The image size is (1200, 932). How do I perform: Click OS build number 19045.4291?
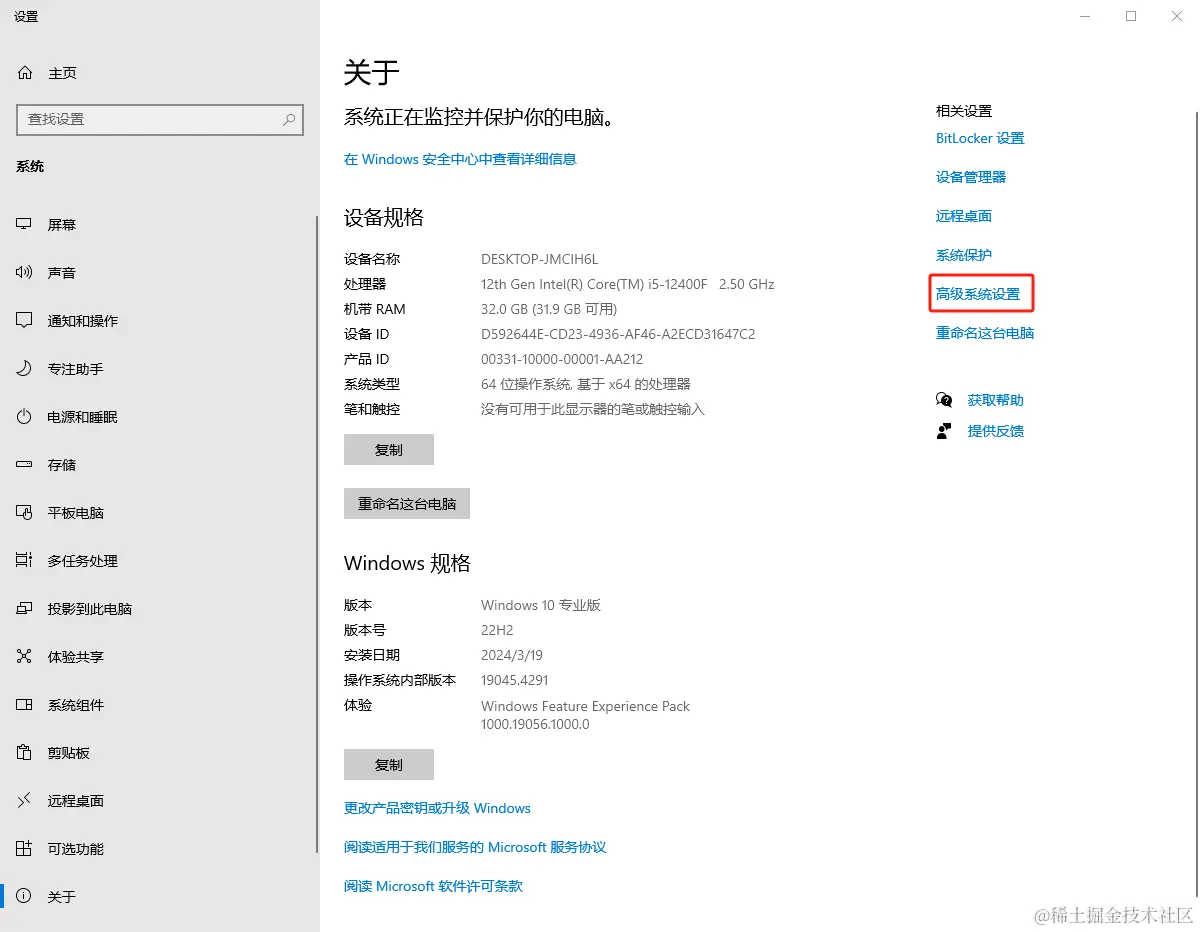click(515, 680)
